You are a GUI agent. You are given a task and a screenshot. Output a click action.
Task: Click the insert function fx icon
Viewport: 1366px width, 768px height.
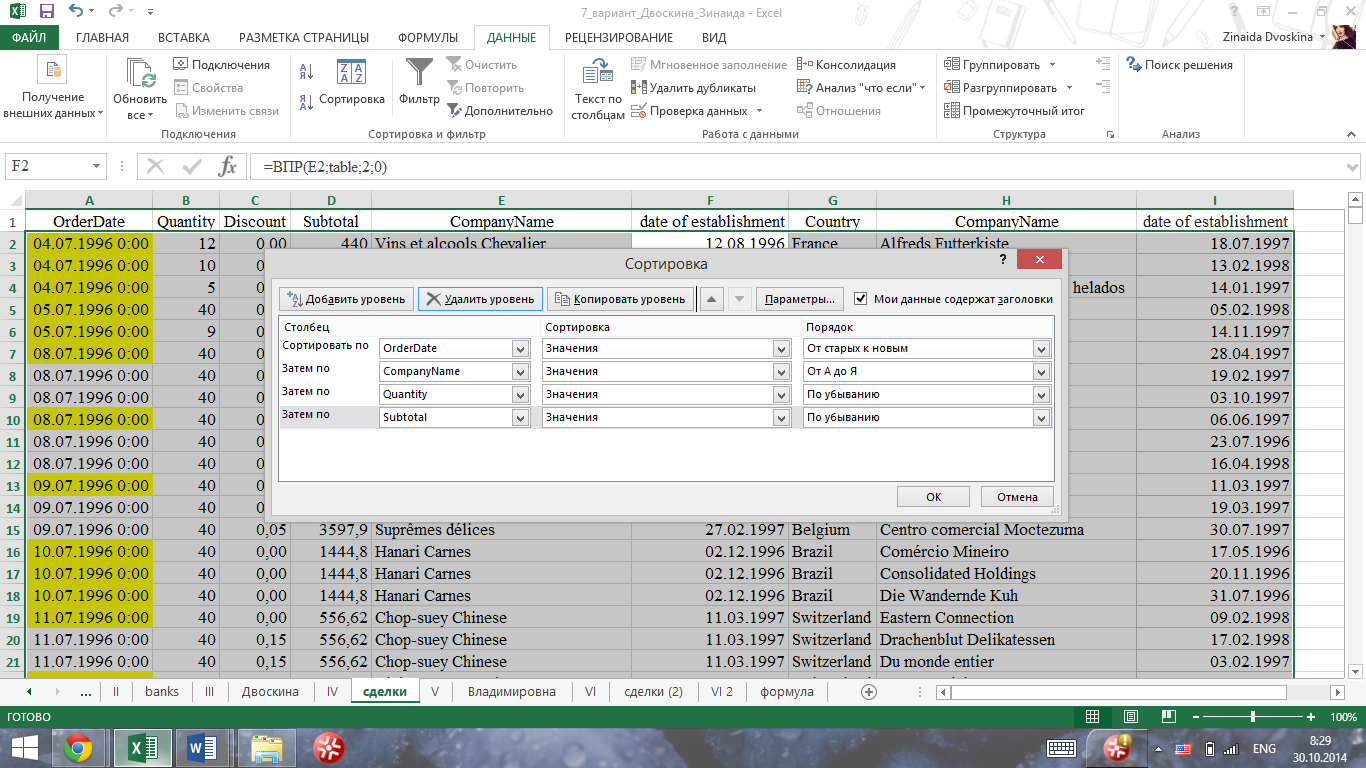[x=228, y=167]
